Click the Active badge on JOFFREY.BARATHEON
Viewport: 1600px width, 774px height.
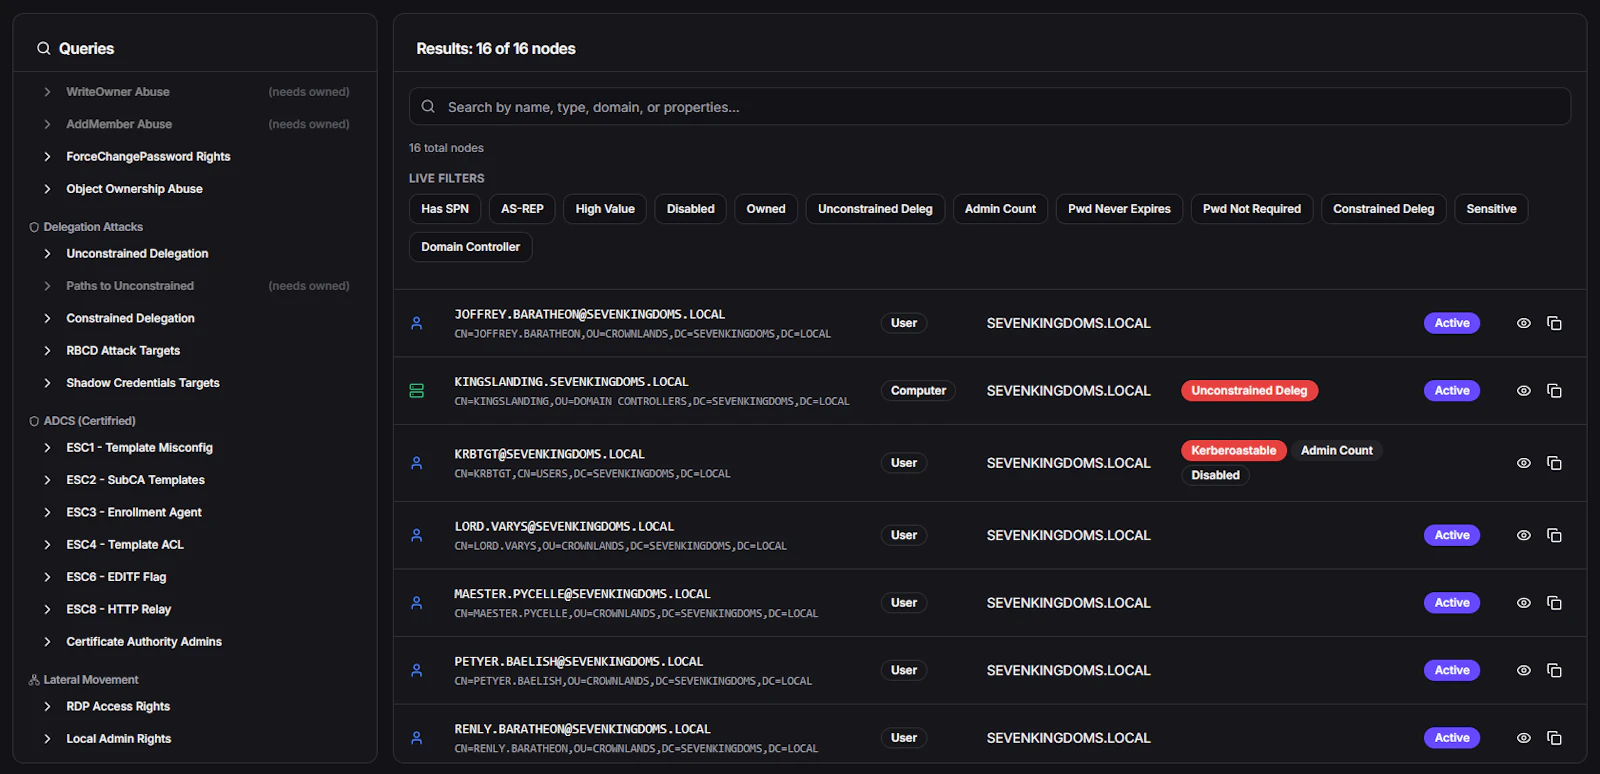[x=1452, y=323]
